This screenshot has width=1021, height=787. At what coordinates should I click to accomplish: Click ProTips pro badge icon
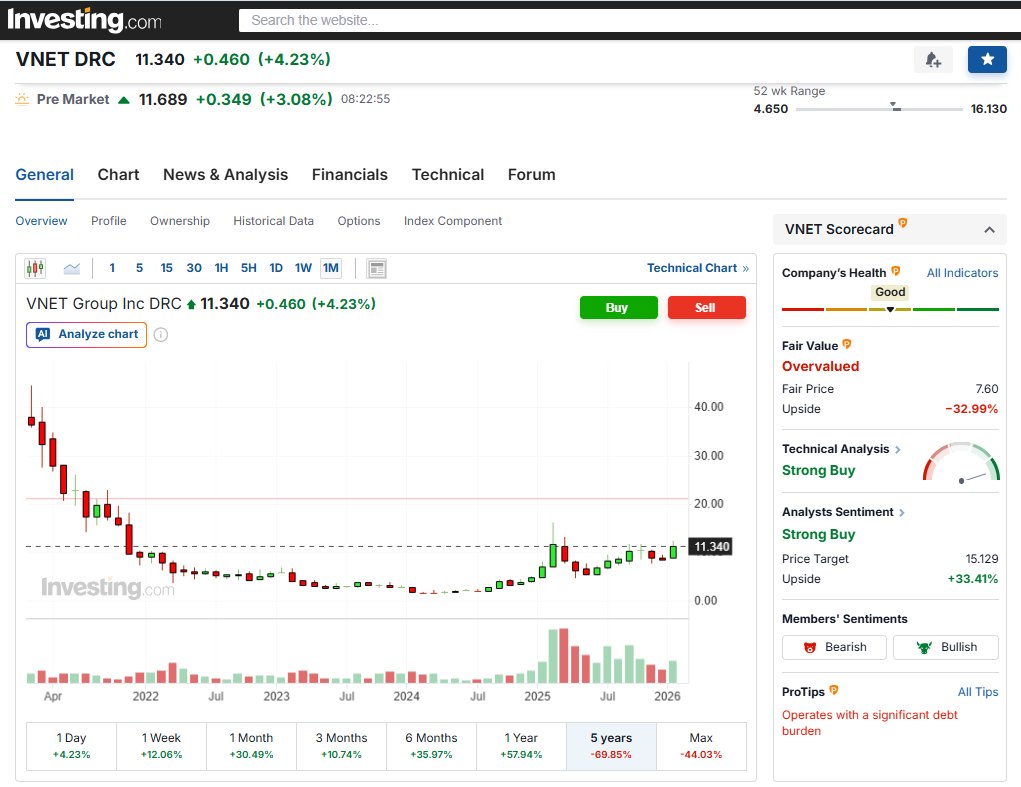(x=833, y=690)
